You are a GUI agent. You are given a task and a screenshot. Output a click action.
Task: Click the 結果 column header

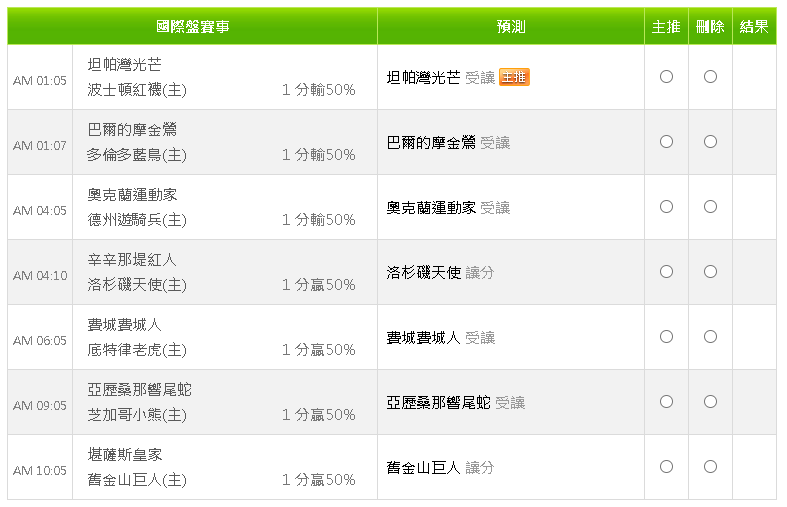tap(754, 26)
